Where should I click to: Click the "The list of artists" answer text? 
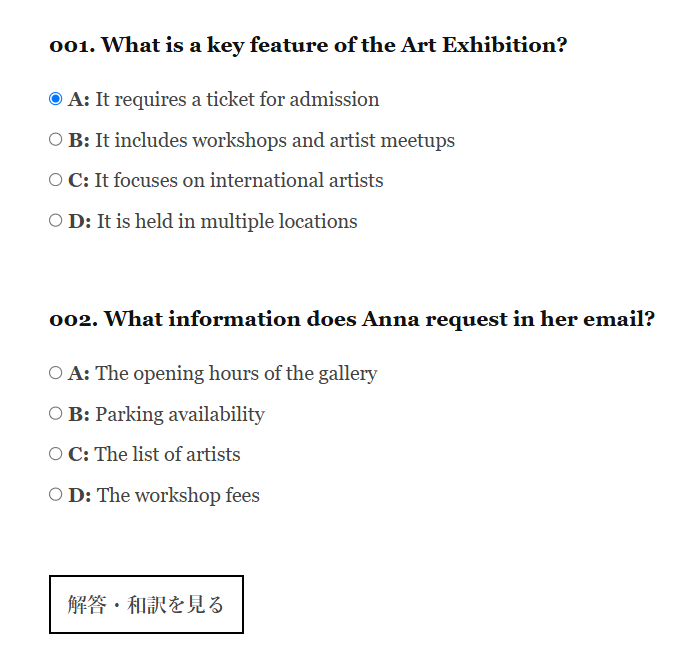click(168, 455)
